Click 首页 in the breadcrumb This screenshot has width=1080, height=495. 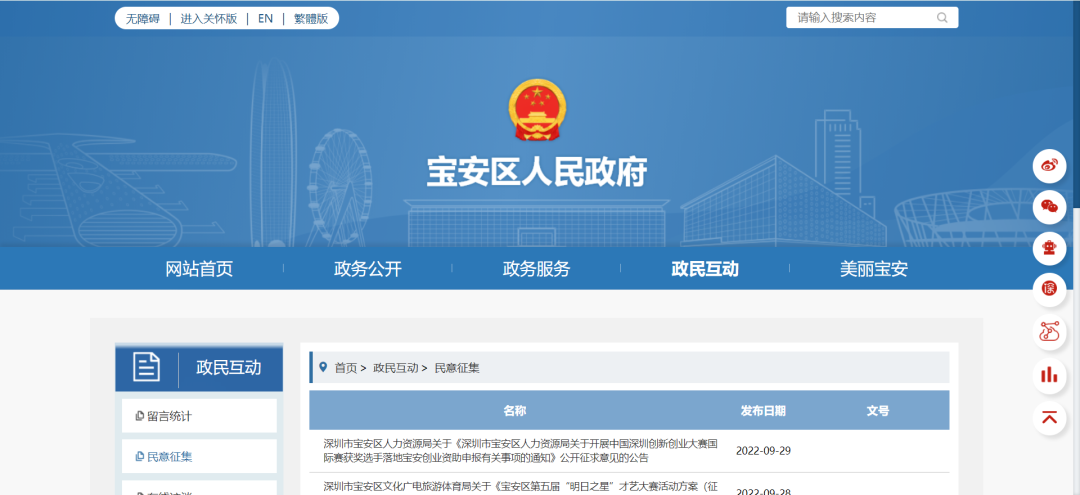click(x=346, y=368)
